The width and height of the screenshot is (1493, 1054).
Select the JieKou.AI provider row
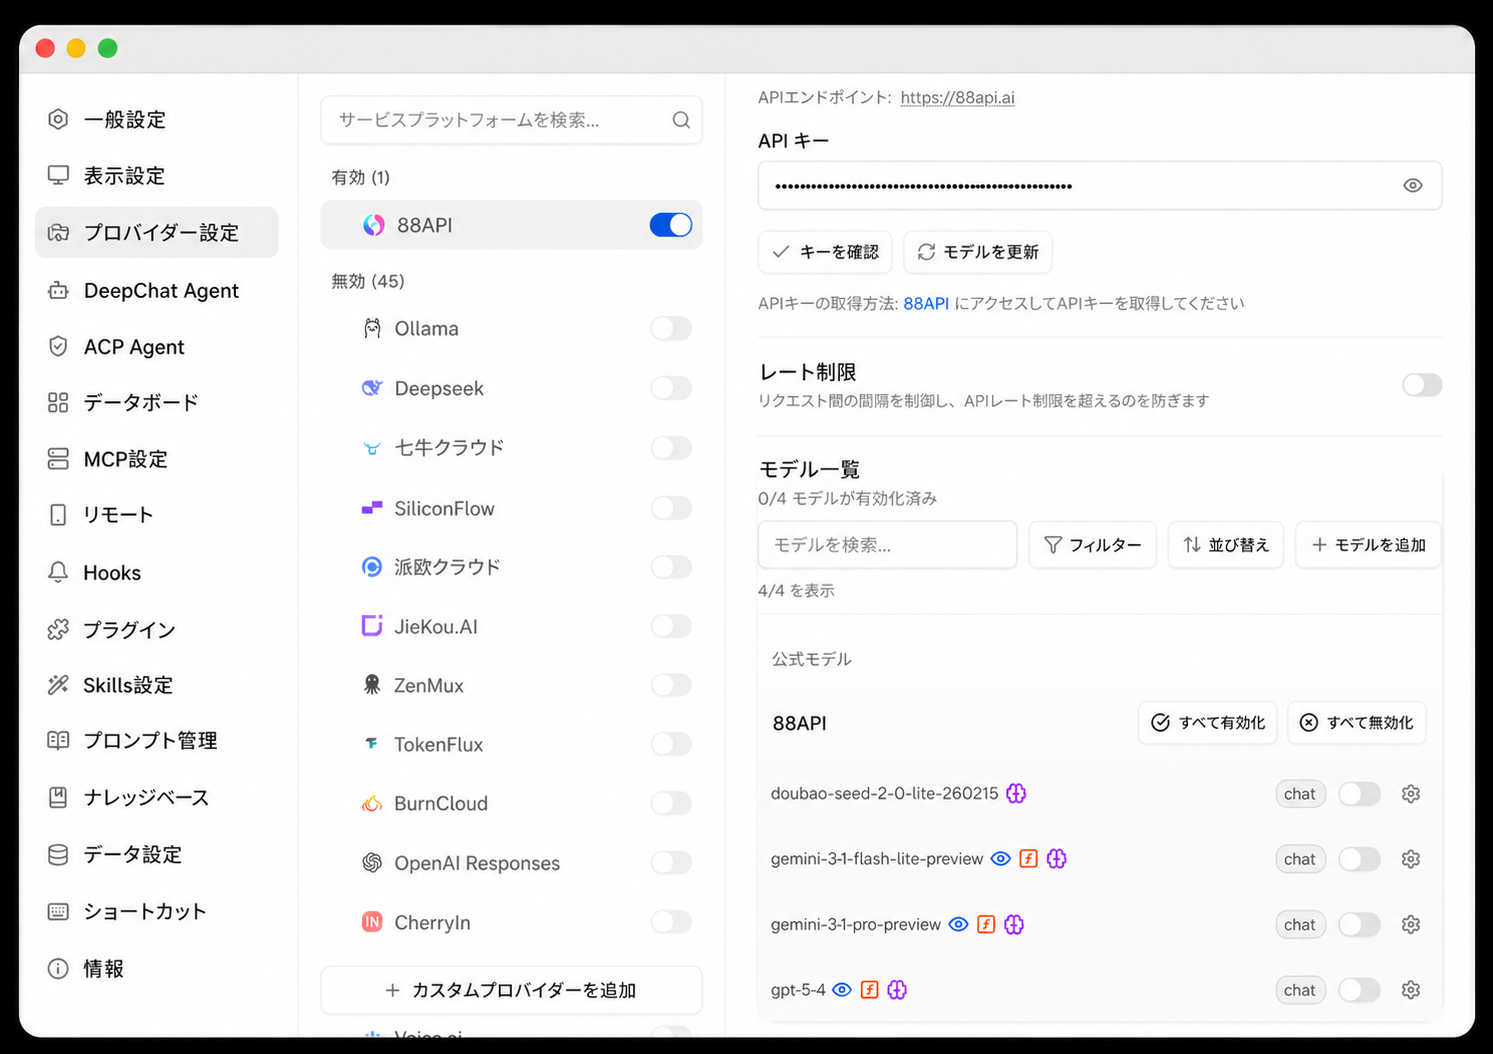[511, 626]
